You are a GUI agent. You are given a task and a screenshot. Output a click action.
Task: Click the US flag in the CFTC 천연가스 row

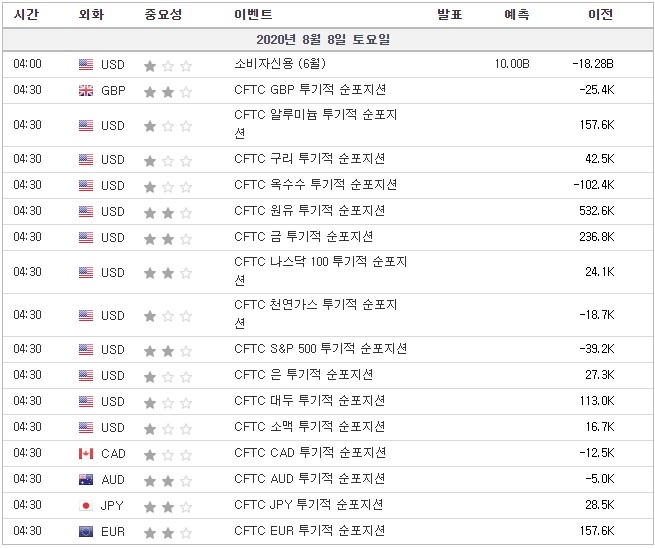click(86, 315)
